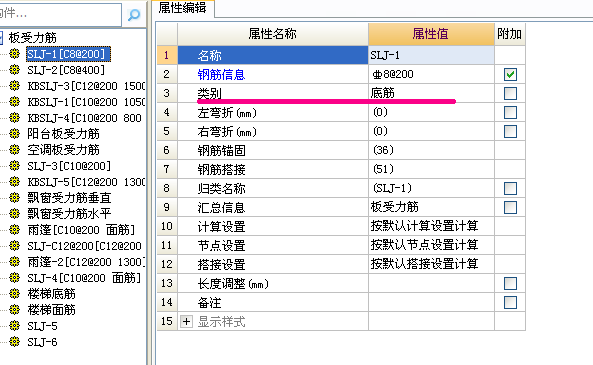Select the 搭接设置 value cell
Image resolution: width=593 pixels, height=365 pixels.
click(431, 264)
